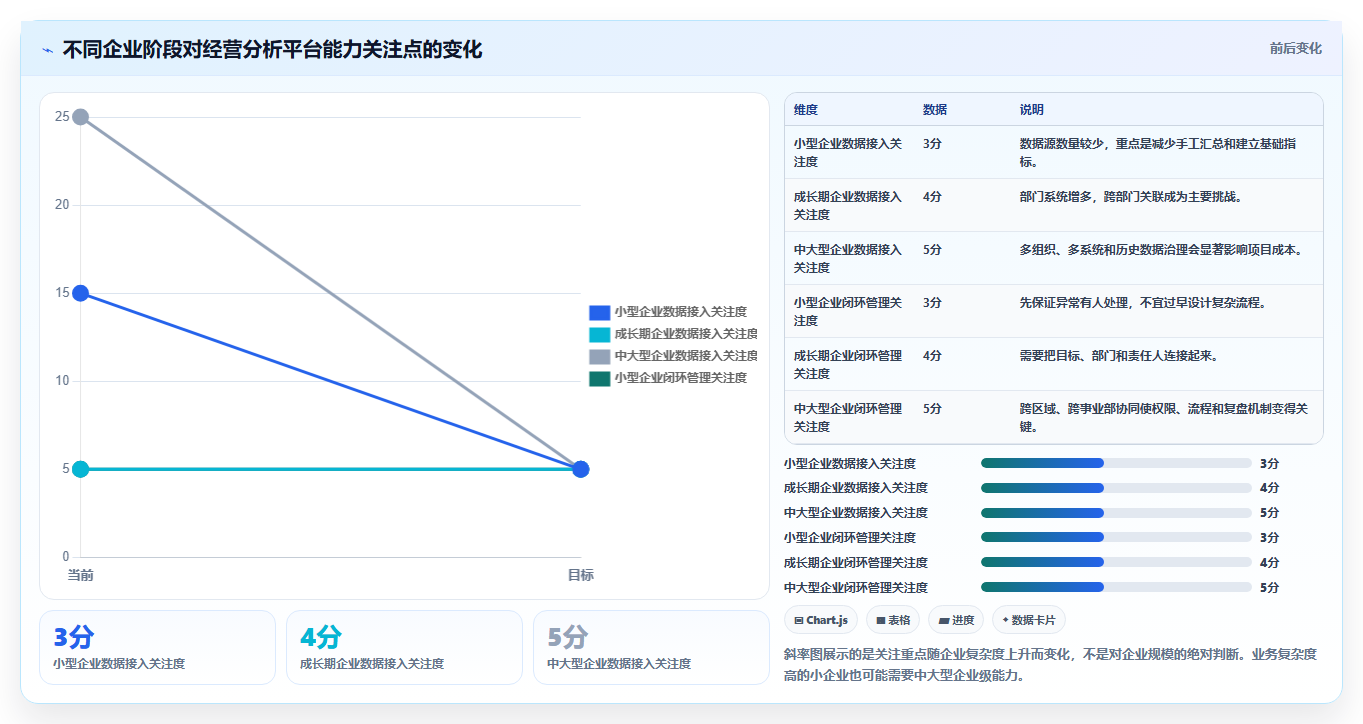Click the Chart.js tag icon

[799, 620]
